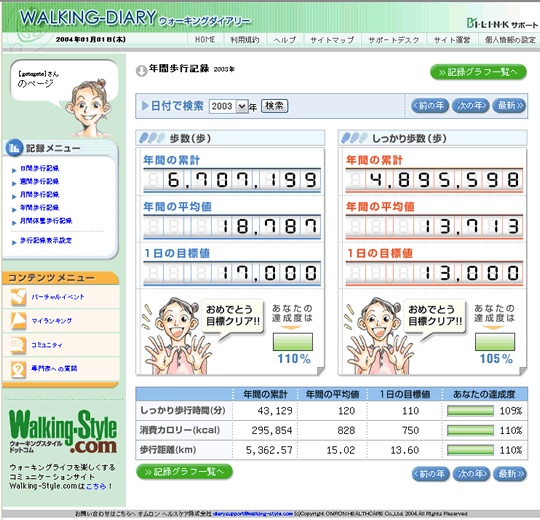Click the grey down-arrow icon beside 年間歩行記録

pos(142,71)
